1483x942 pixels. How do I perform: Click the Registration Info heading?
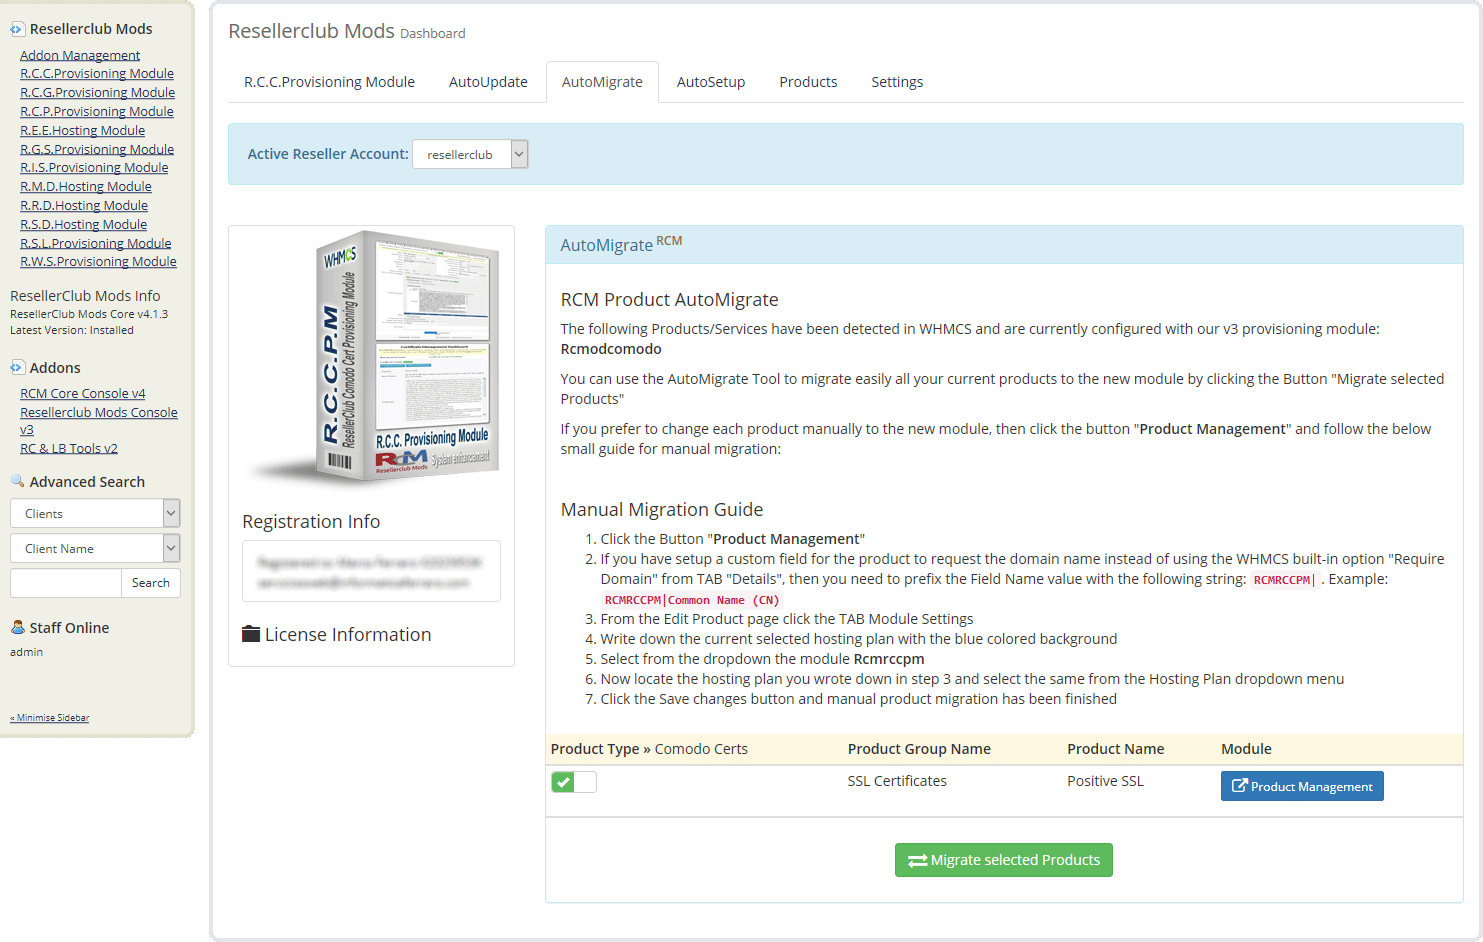(x=311, y=521)
